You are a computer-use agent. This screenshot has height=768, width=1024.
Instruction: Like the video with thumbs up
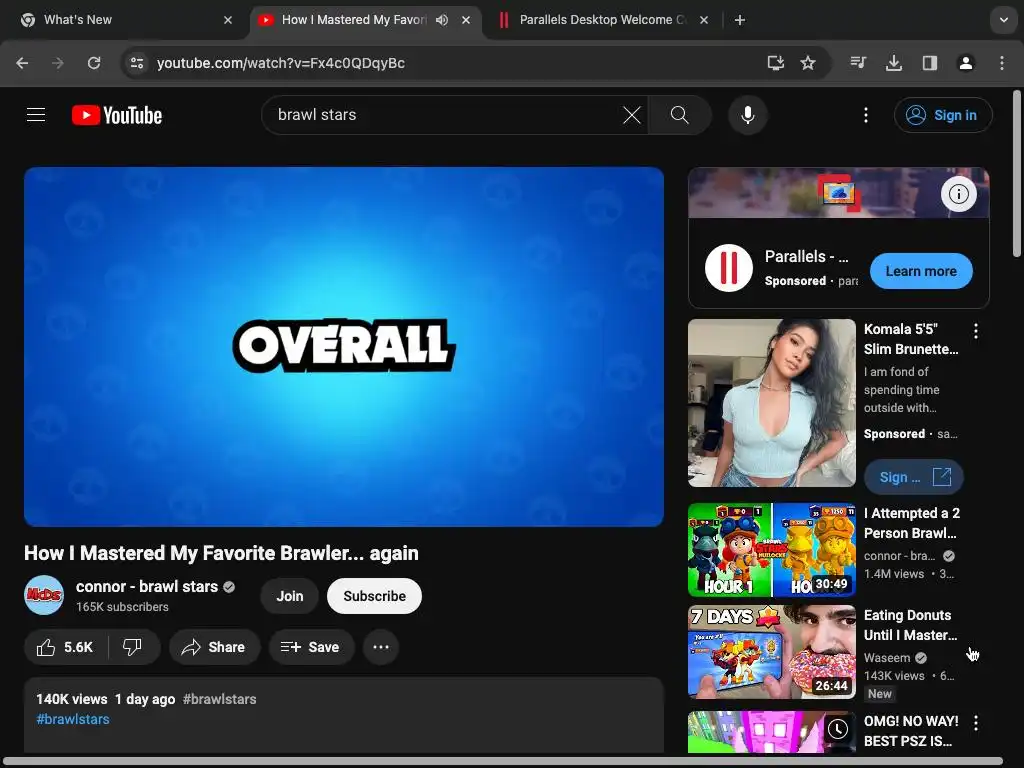[65, 647]
